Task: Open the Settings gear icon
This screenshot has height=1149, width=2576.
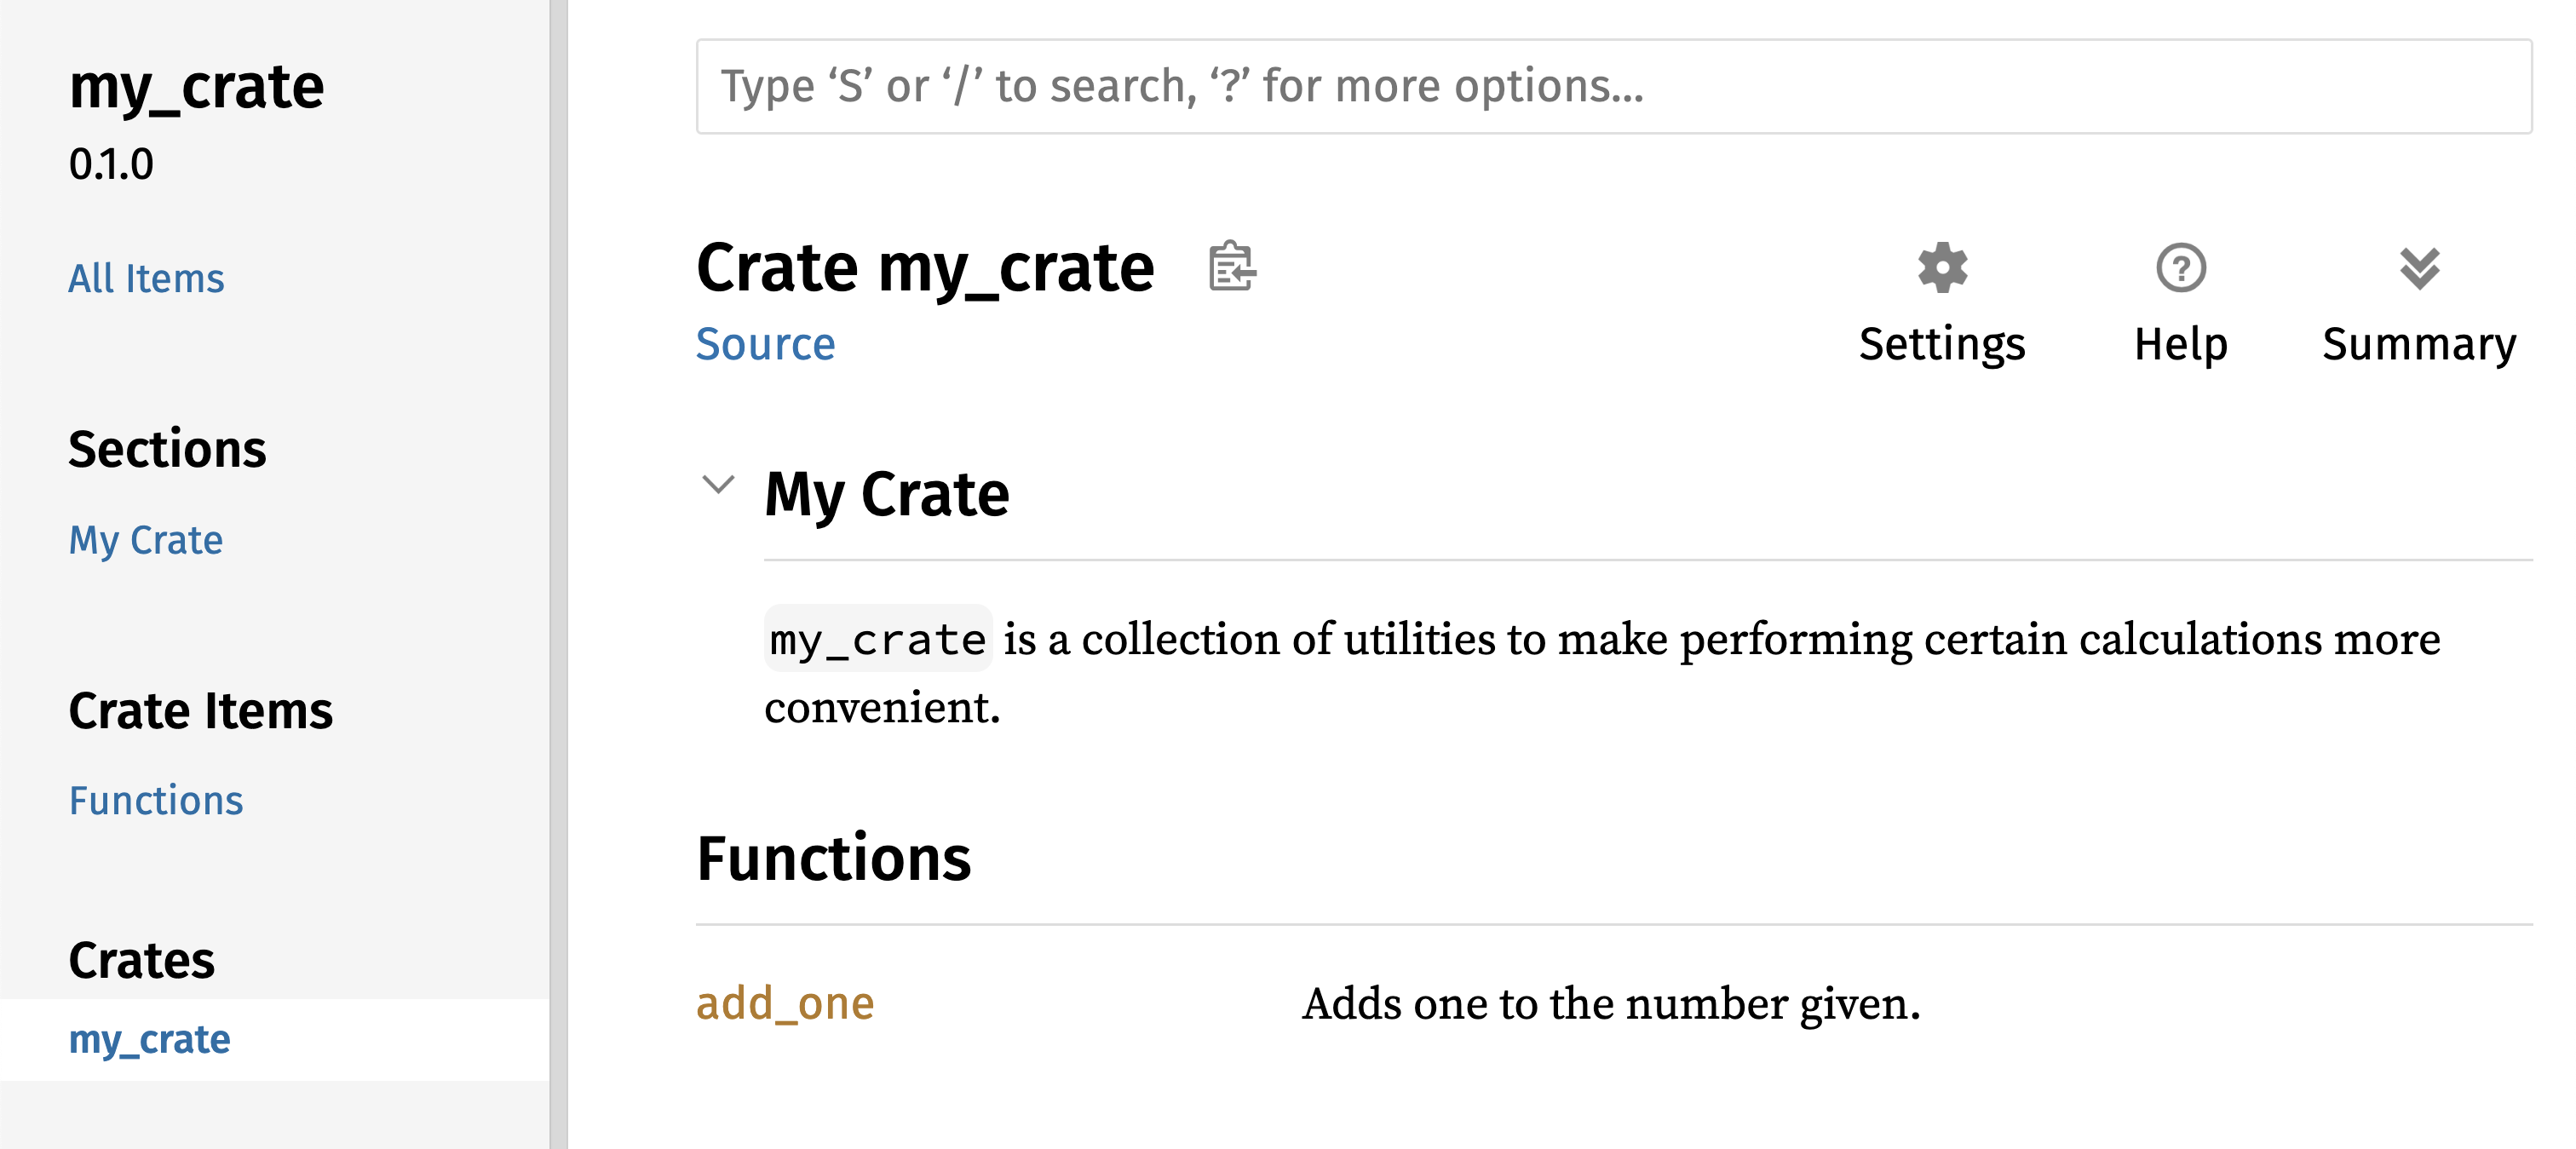Action: (1941, 268)
